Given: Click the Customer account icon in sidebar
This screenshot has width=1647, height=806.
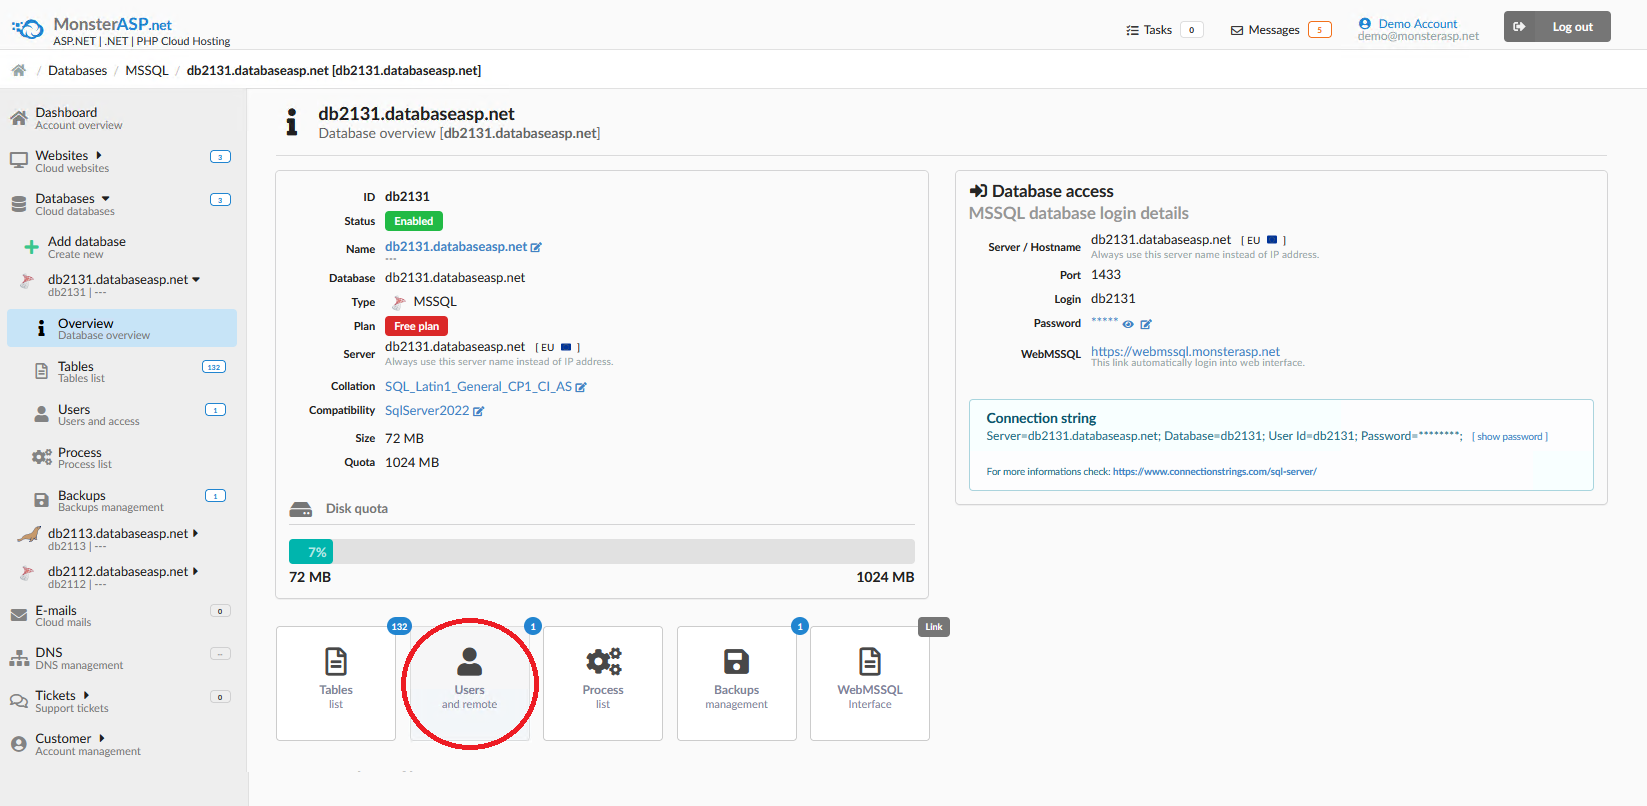Looking at the screenshot, I should coord(18,744).
